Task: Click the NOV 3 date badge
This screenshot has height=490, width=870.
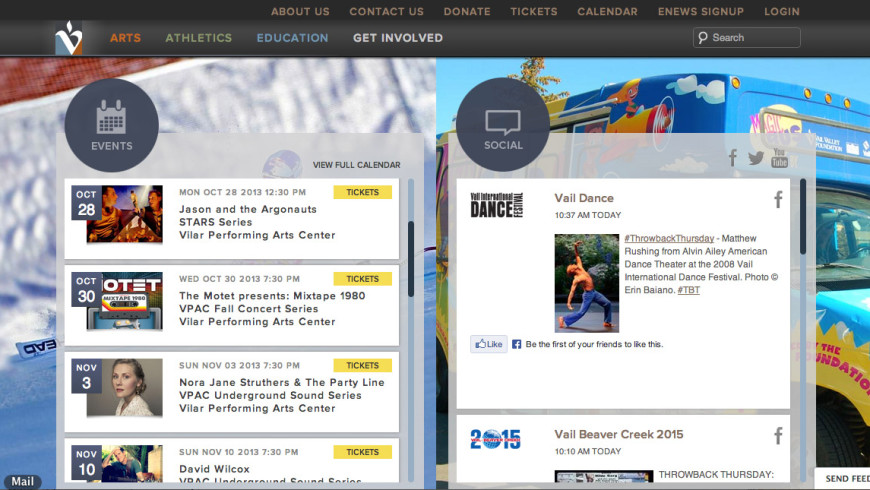Action: click(x=86, y=376)
